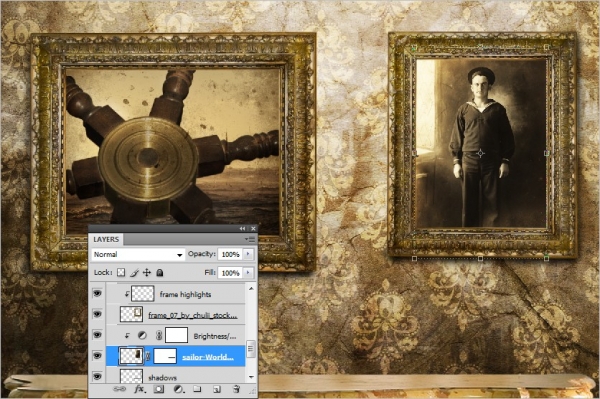
Task: Click the shadows layer thumbnail
Action: pyautogui.click(x=132, y=376)
